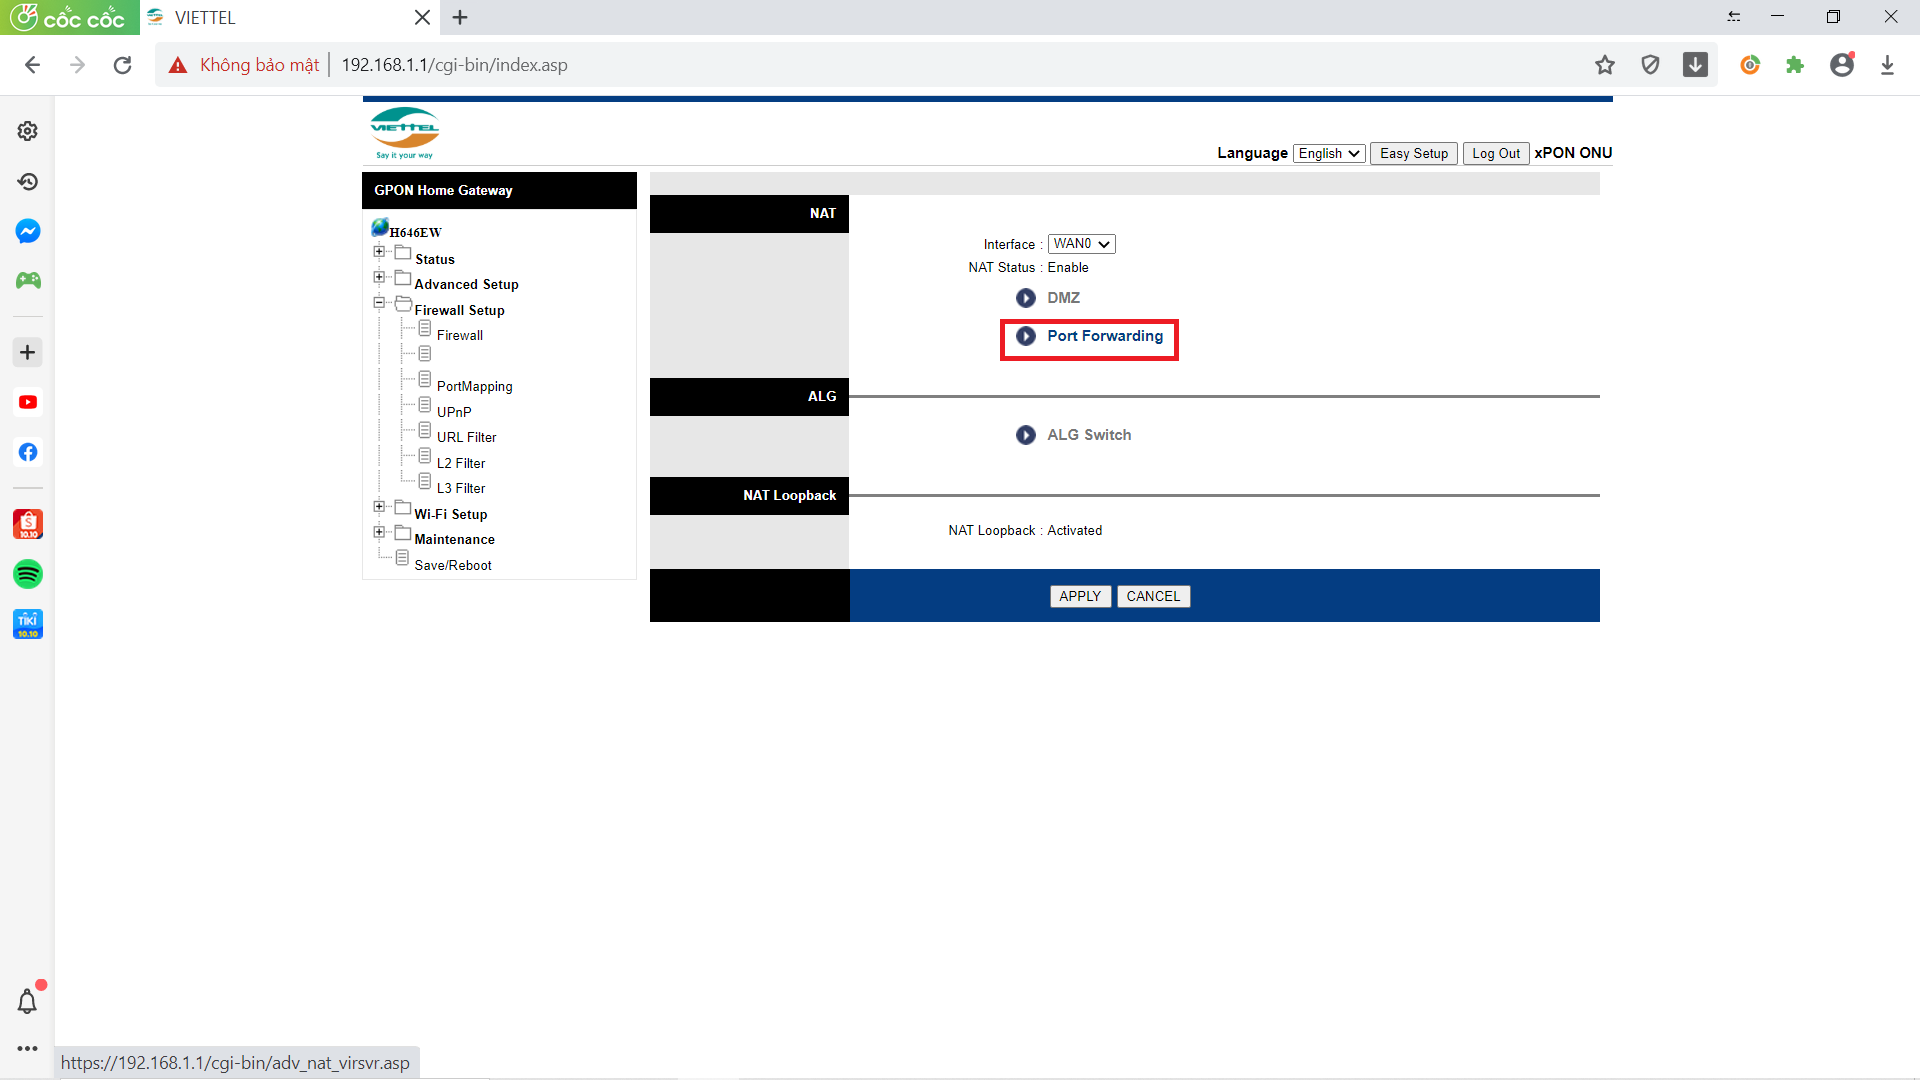Click the Port Forwarding link
Screen dimensions: 1920x1080
click(x=1104, y=336)
